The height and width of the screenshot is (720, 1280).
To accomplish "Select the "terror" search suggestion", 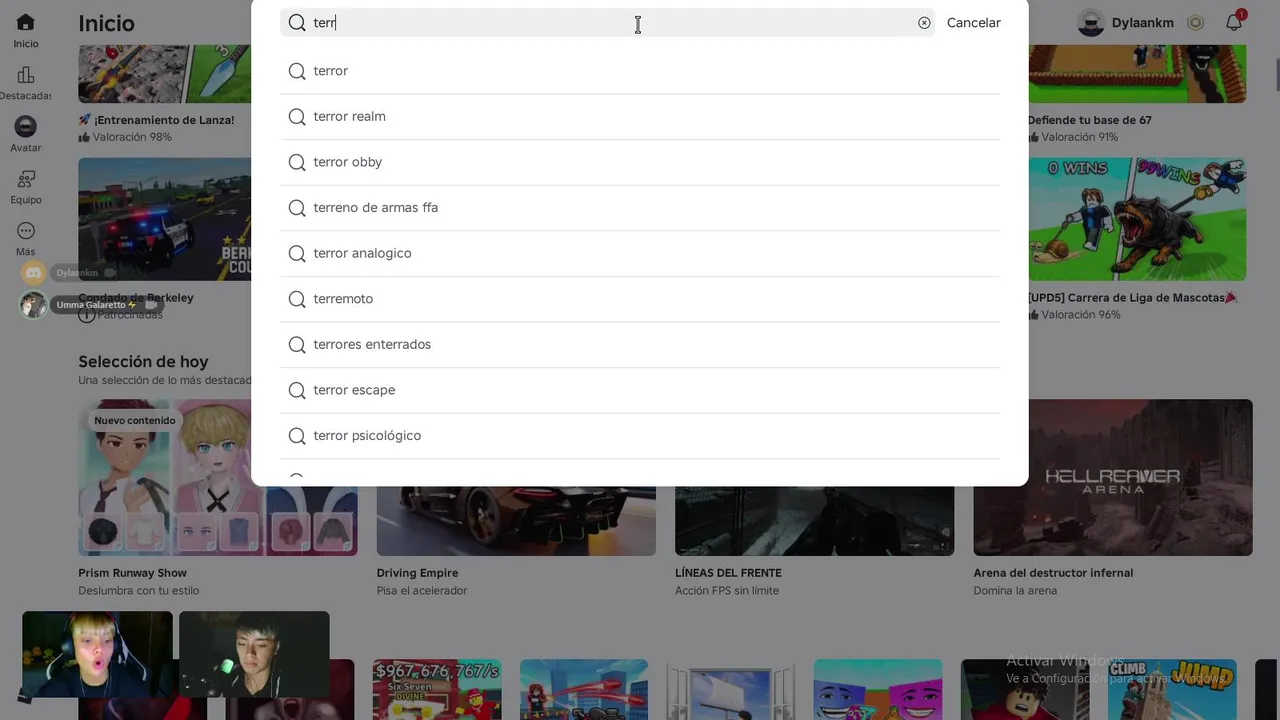I will click(x=331, y=71).
